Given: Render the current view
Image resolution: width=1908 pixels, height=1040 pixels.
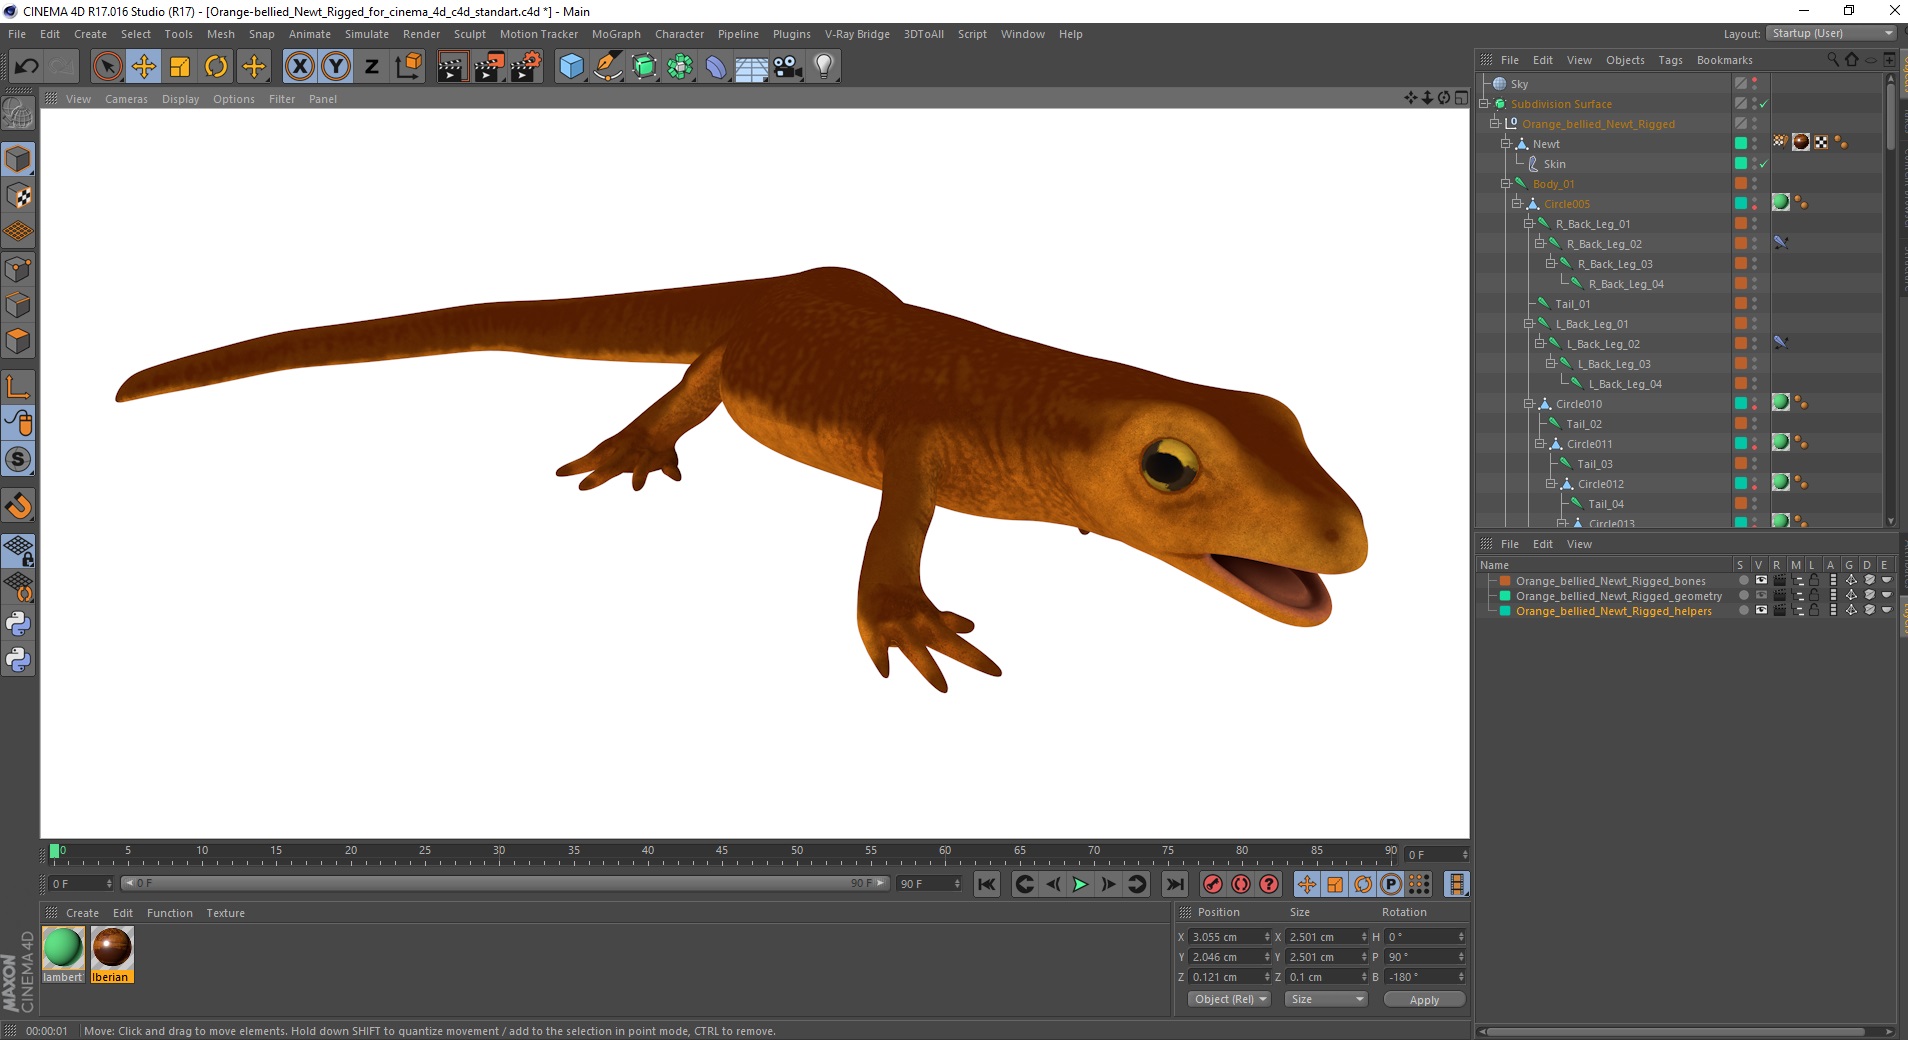Looking at the screenshot, I should pos(452,67).
